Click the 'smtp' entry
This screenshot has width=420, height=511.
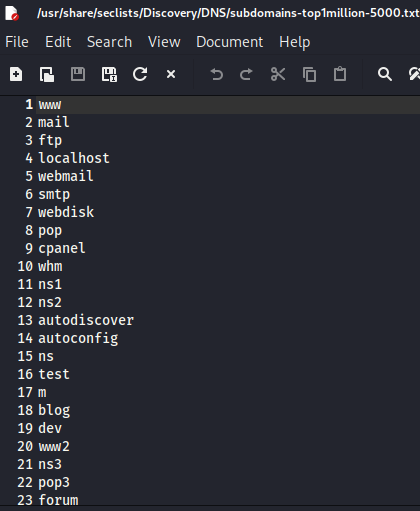point(54,194)
